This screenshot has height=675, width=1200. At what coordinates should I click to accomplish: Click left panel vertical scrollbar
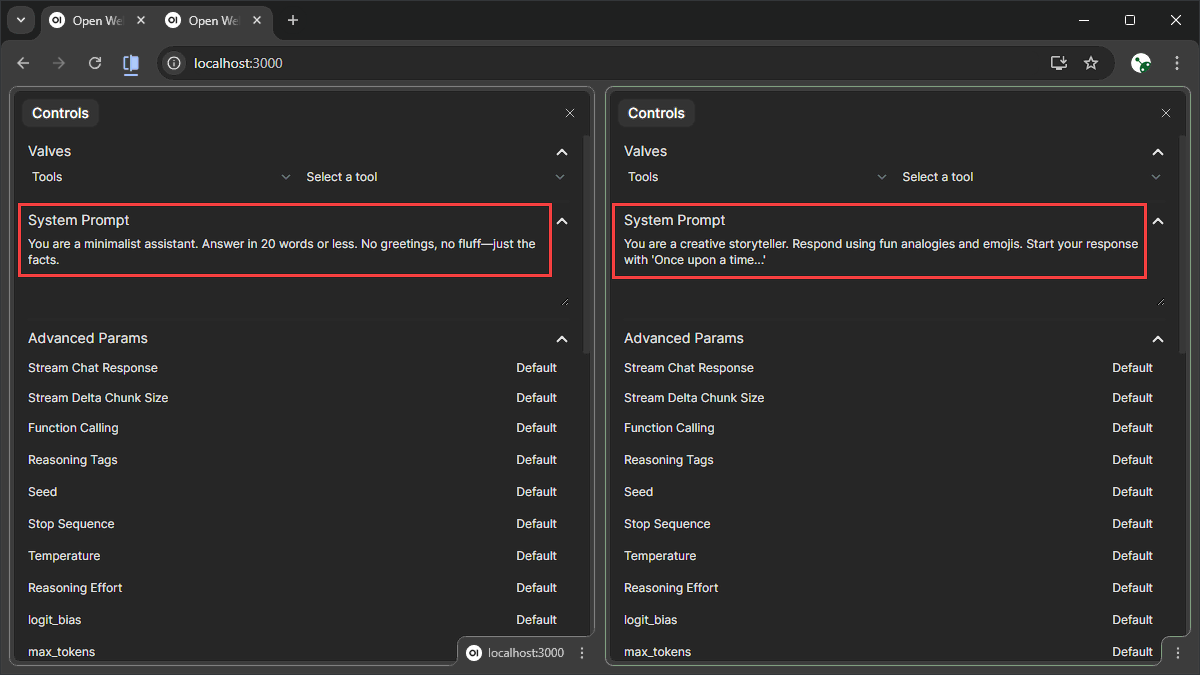point(587,244)
